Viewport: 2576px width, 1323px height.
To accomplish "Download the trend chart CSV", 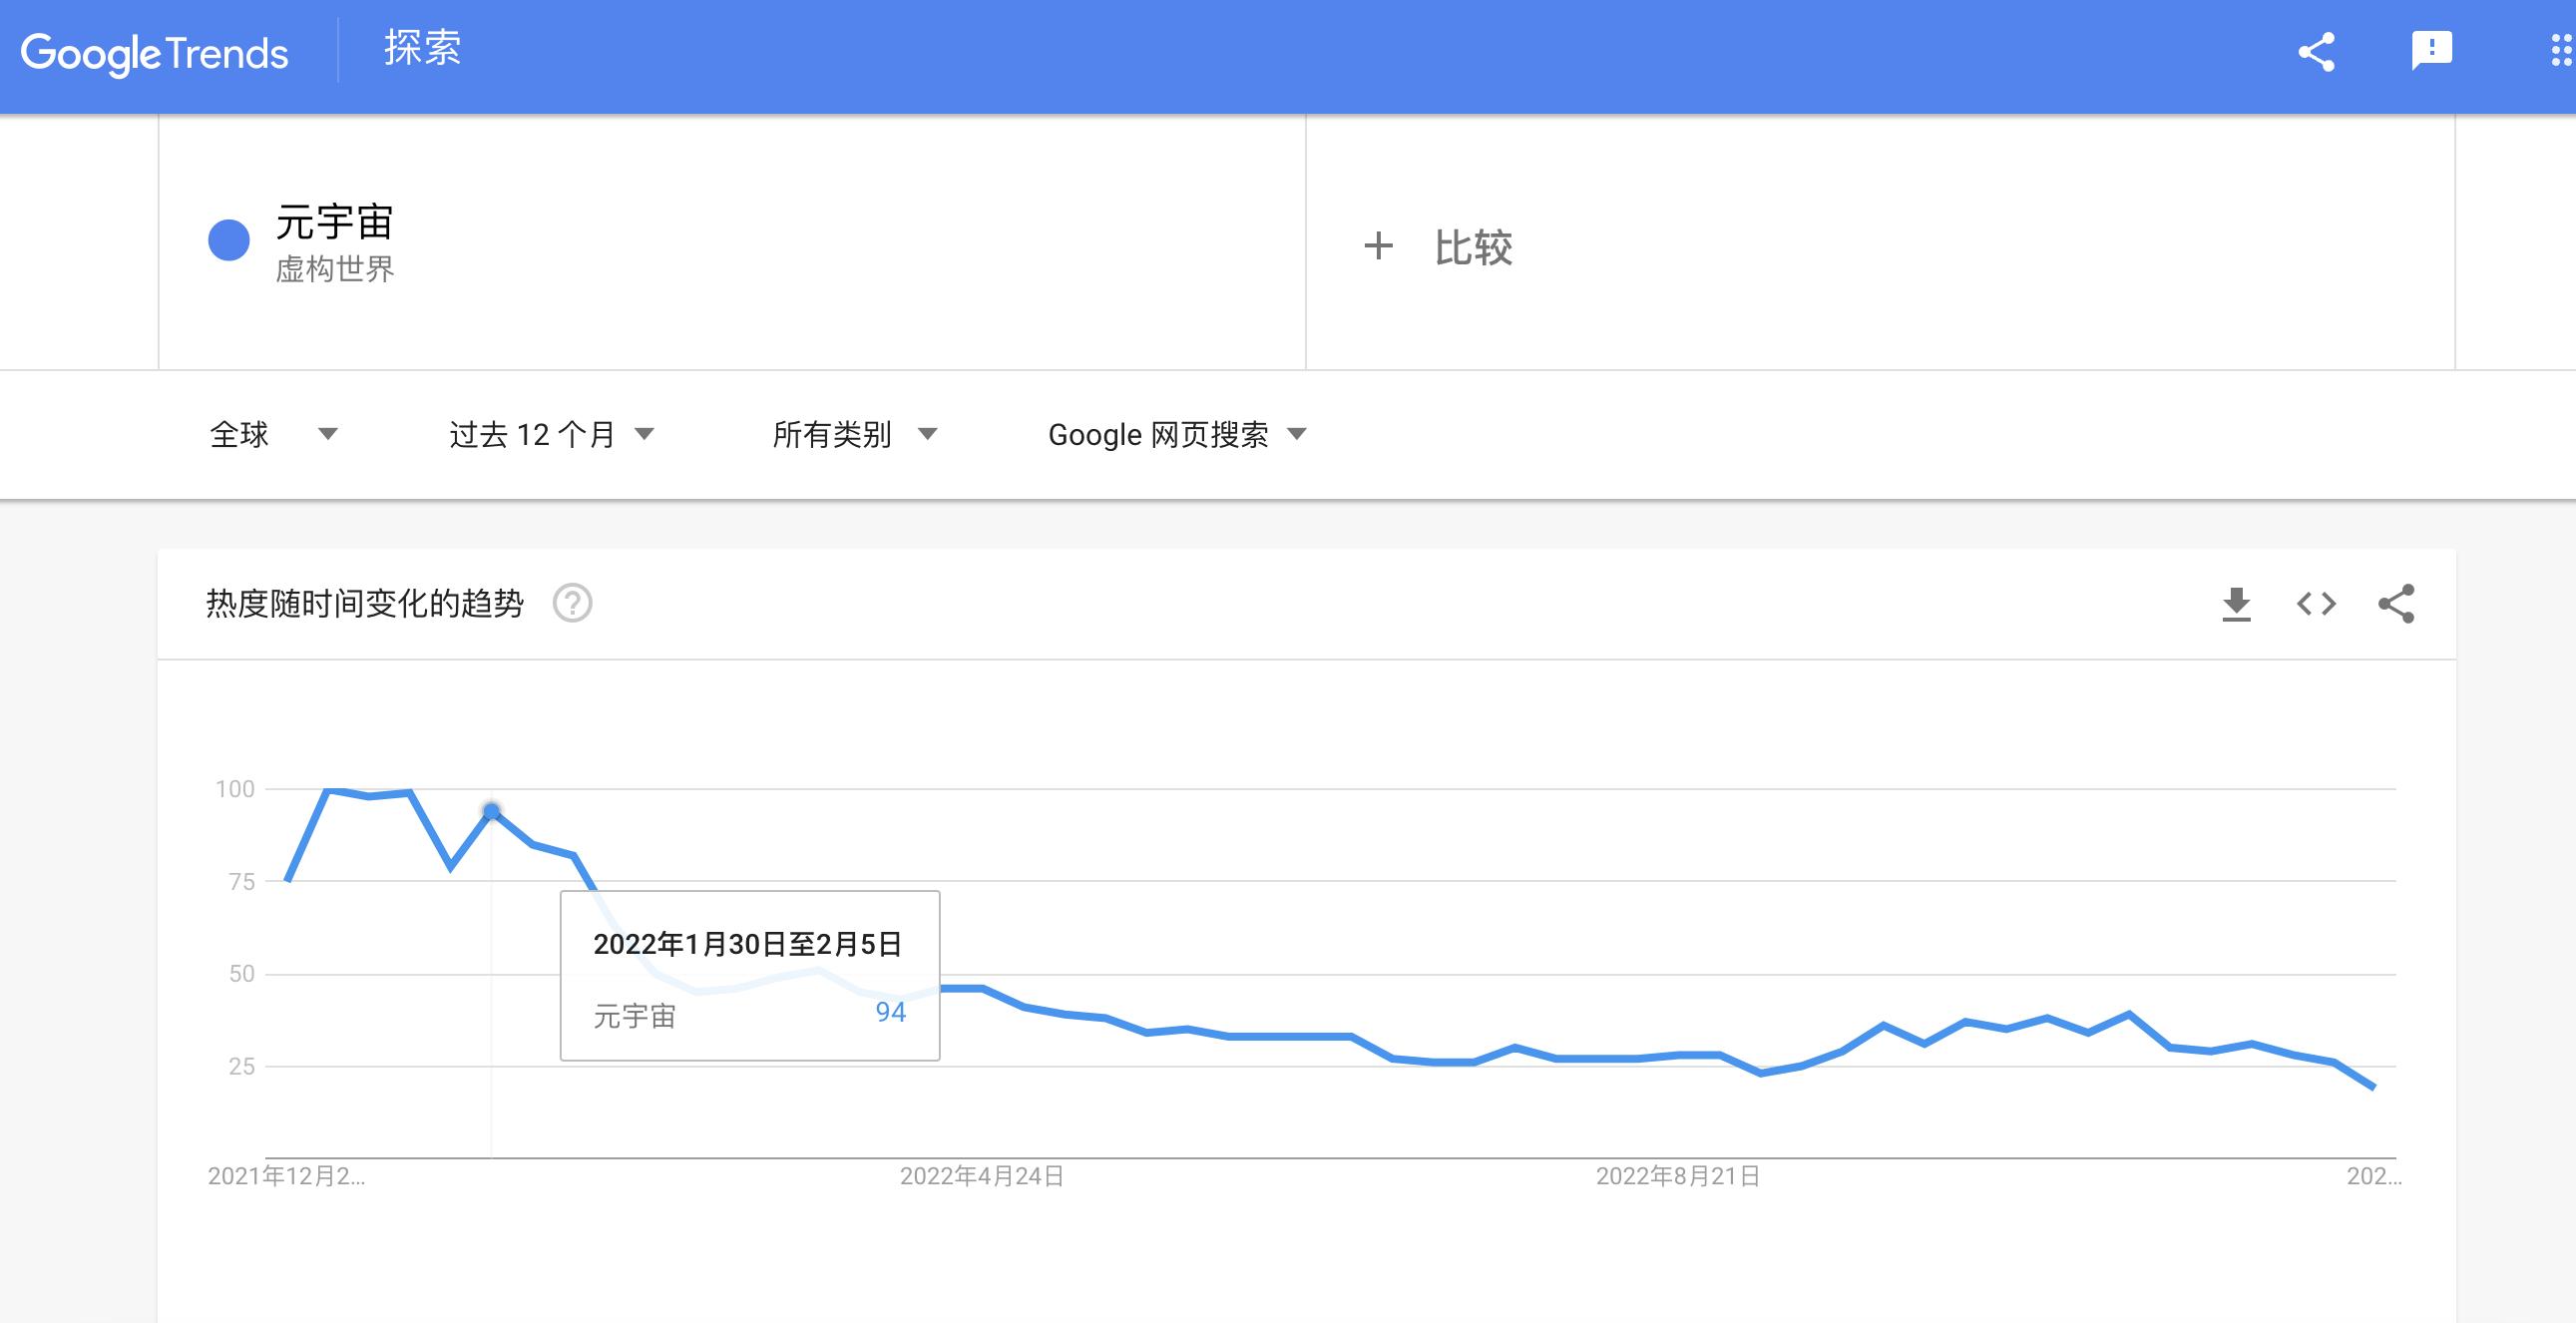I will coord(2236,604).
